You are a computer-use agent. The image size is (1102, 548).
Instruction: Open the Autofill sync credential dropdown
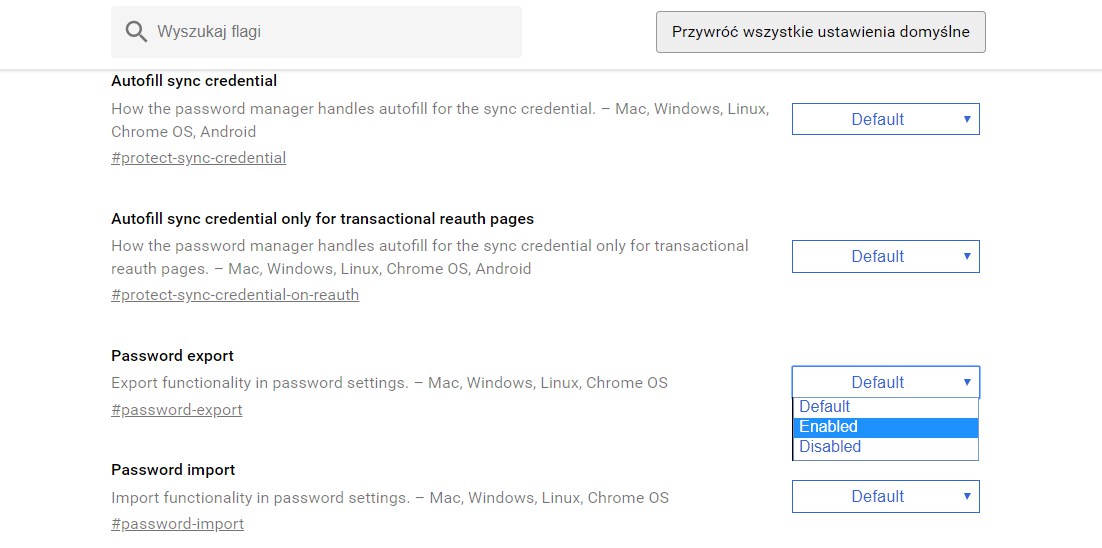click(x=885, y=119)
